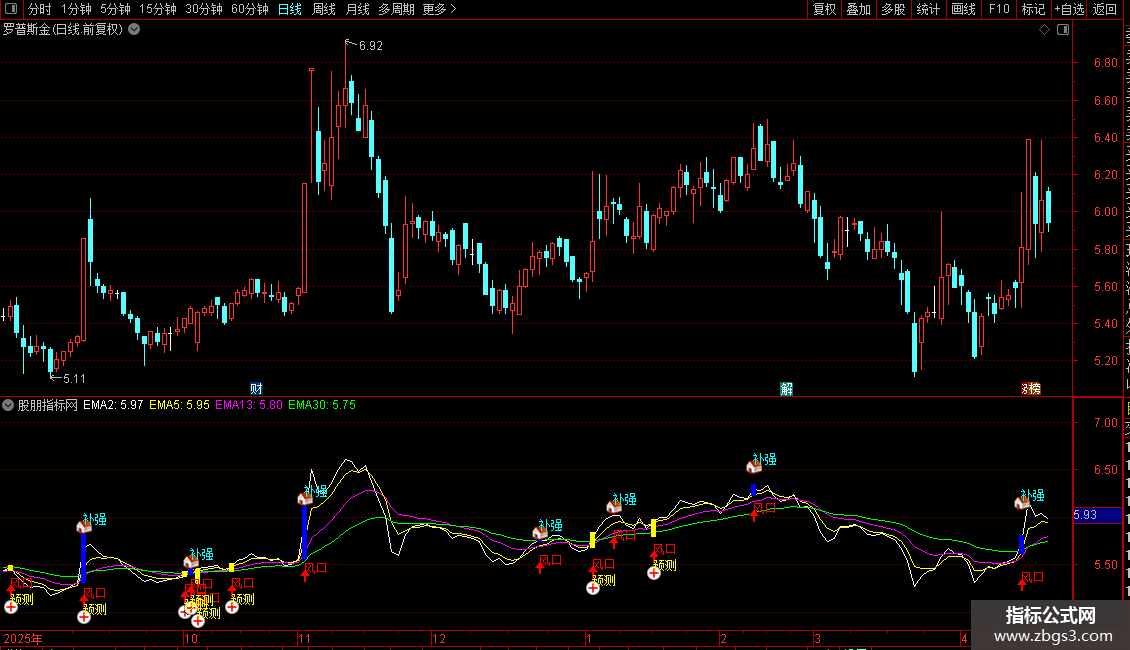Switch to 分时 intraday view
1130x650 pixels.
tap(39, 9)
